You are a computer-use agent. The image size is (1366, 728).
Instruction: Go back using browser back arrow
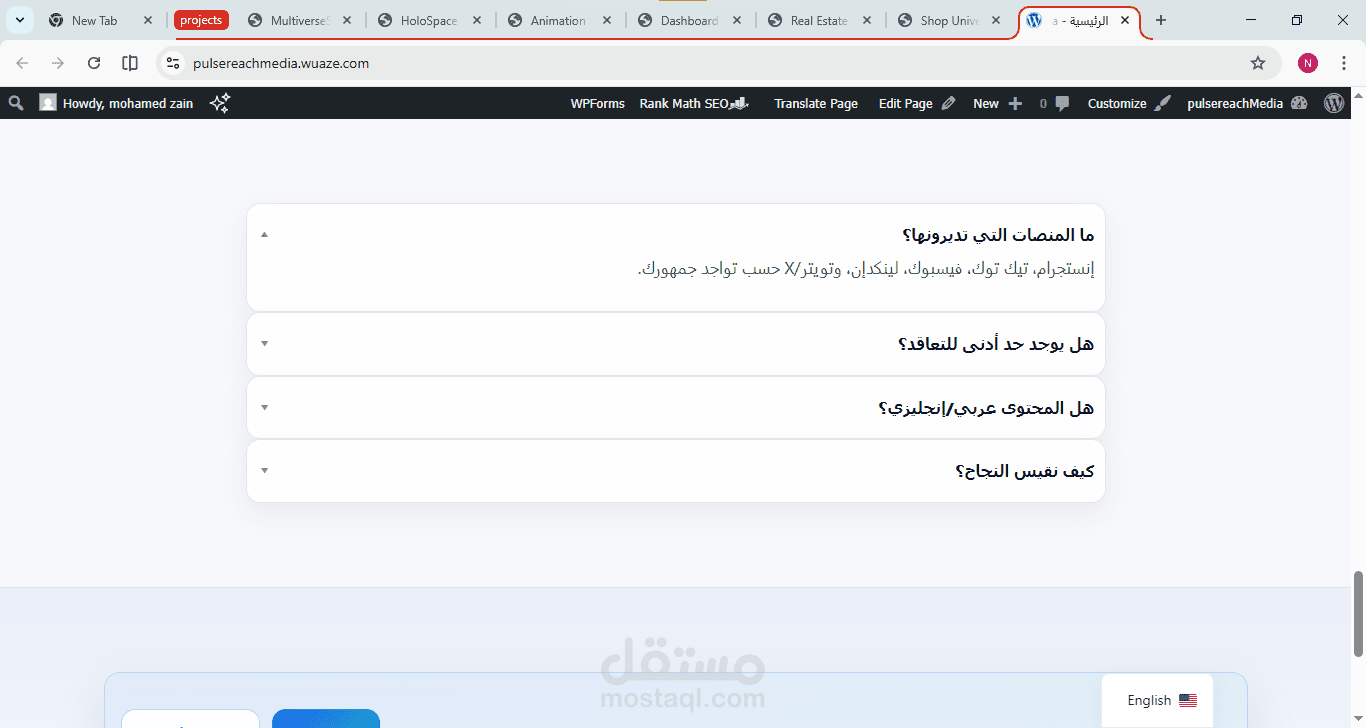click(22, 63)
